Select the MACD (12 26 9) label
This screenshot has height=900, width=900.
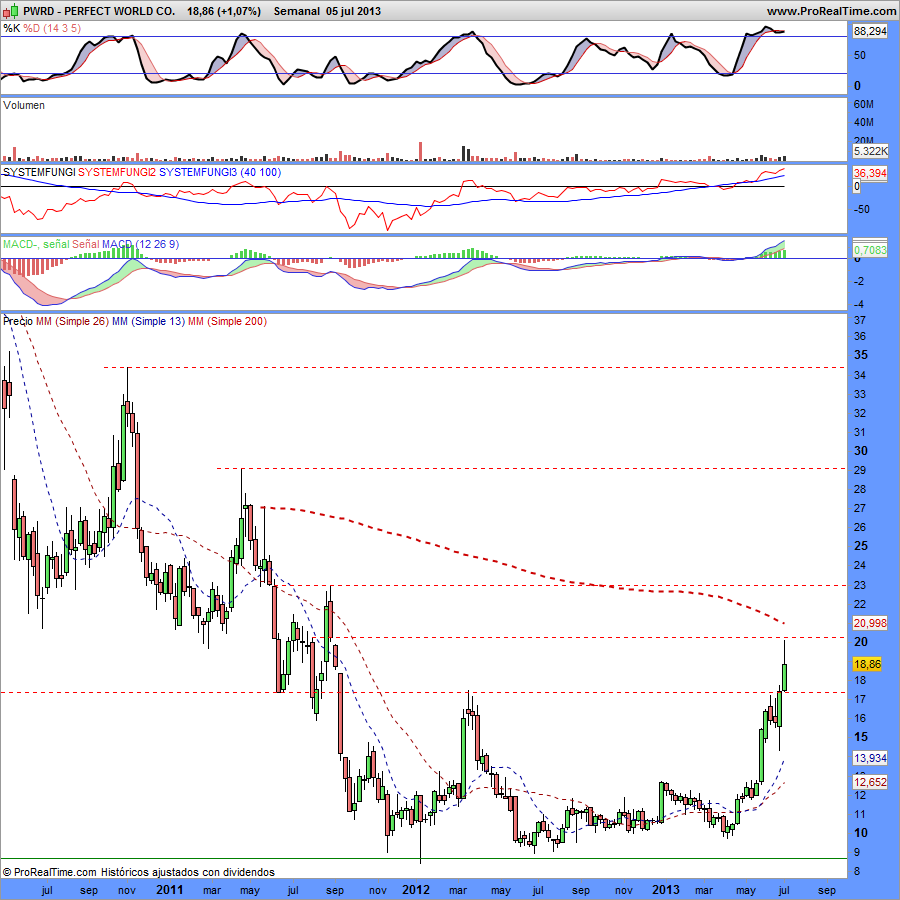point(141,245)
